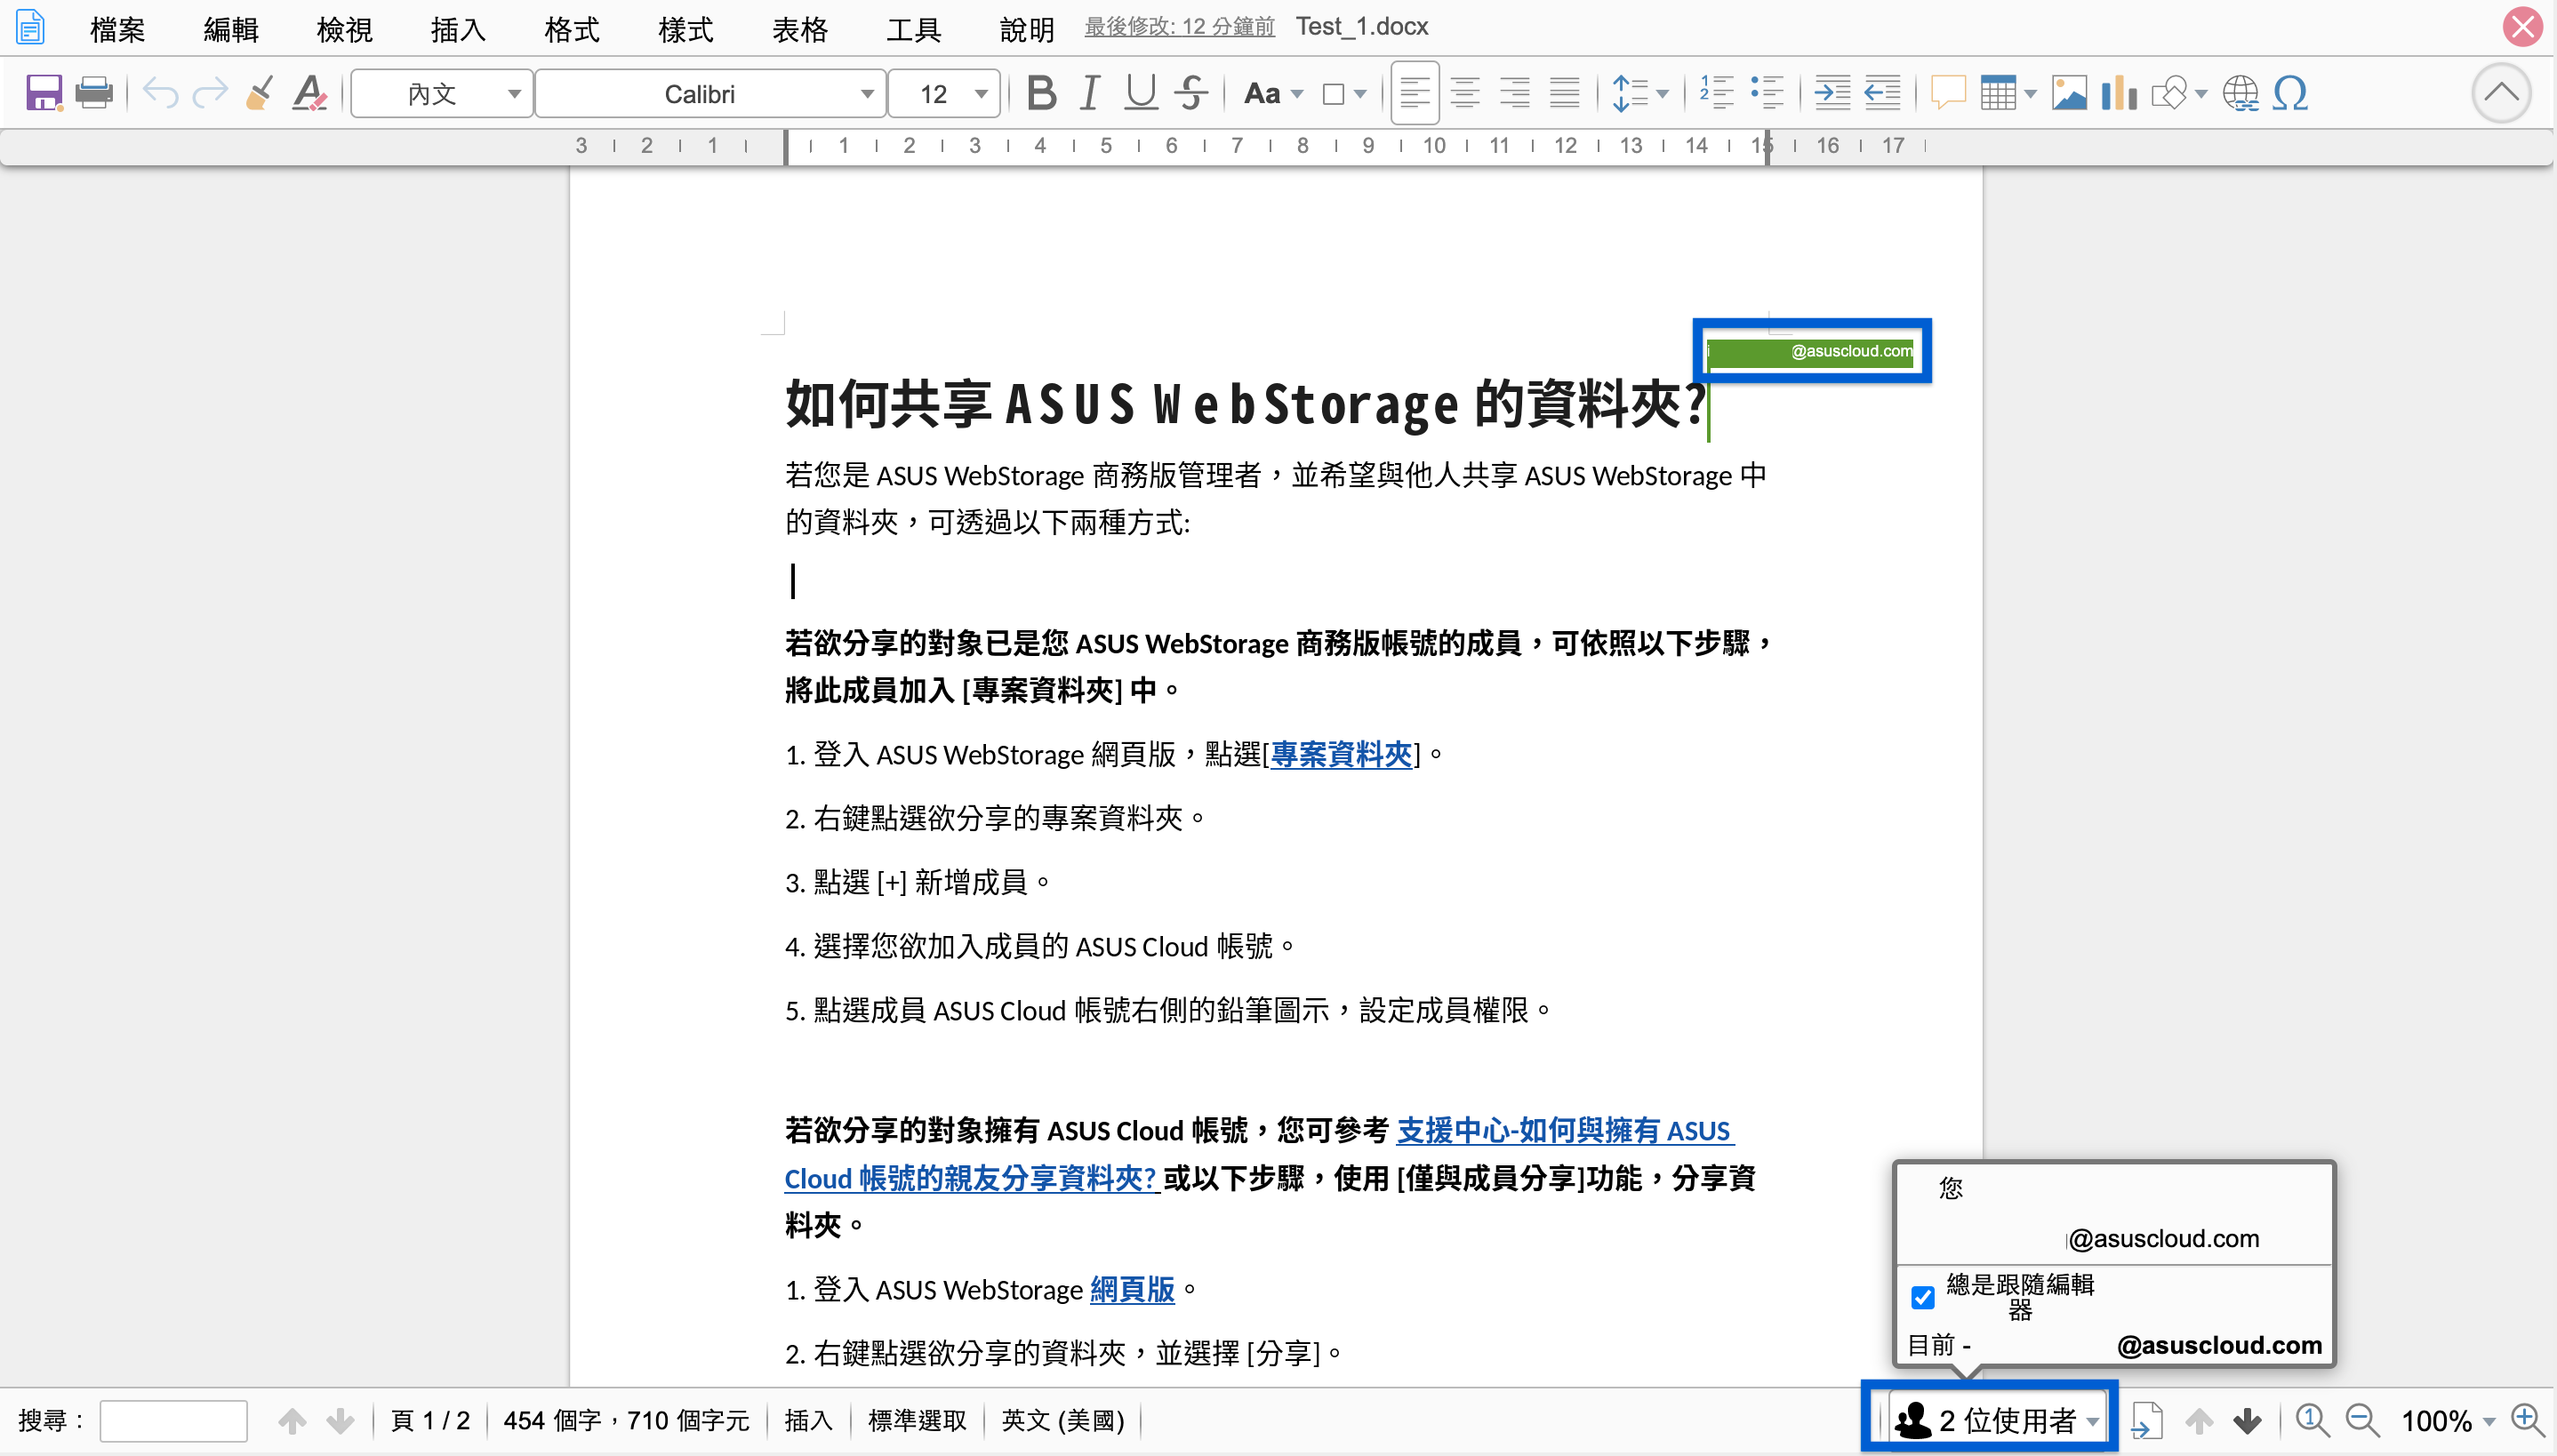The height and width of the screenshot is (1456, 2557).
Task: Open the font size 12 dropdown
Action: pos(944,94)
